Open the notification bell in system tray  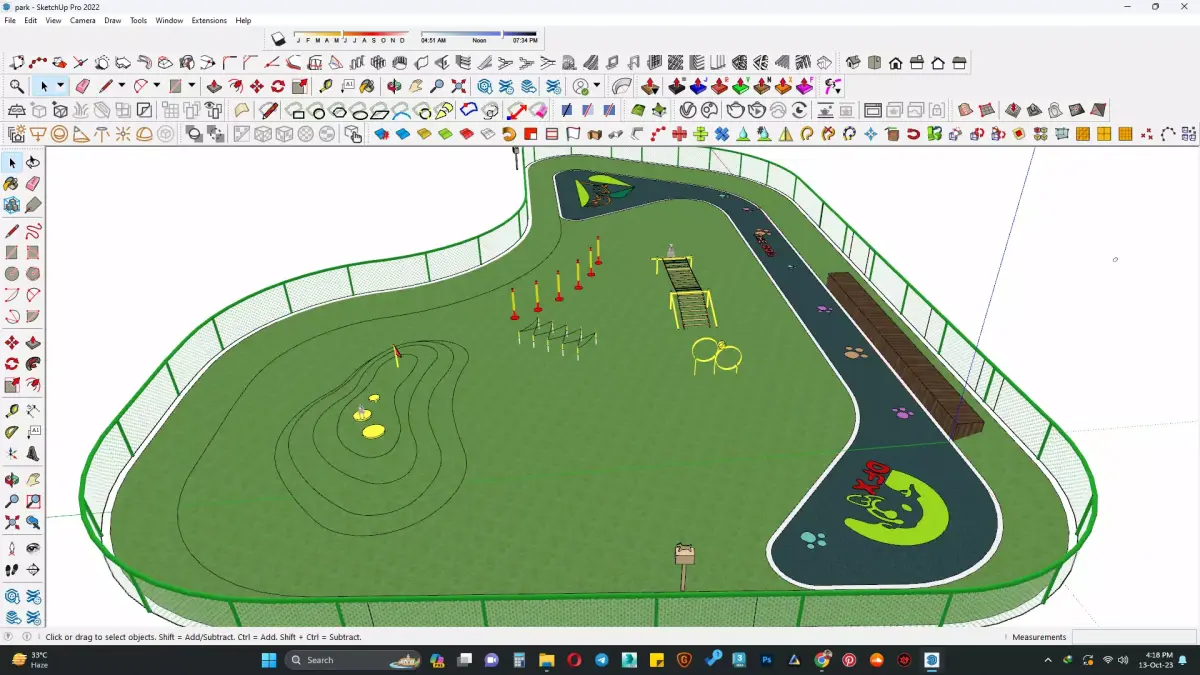[x=1183, y=660]
